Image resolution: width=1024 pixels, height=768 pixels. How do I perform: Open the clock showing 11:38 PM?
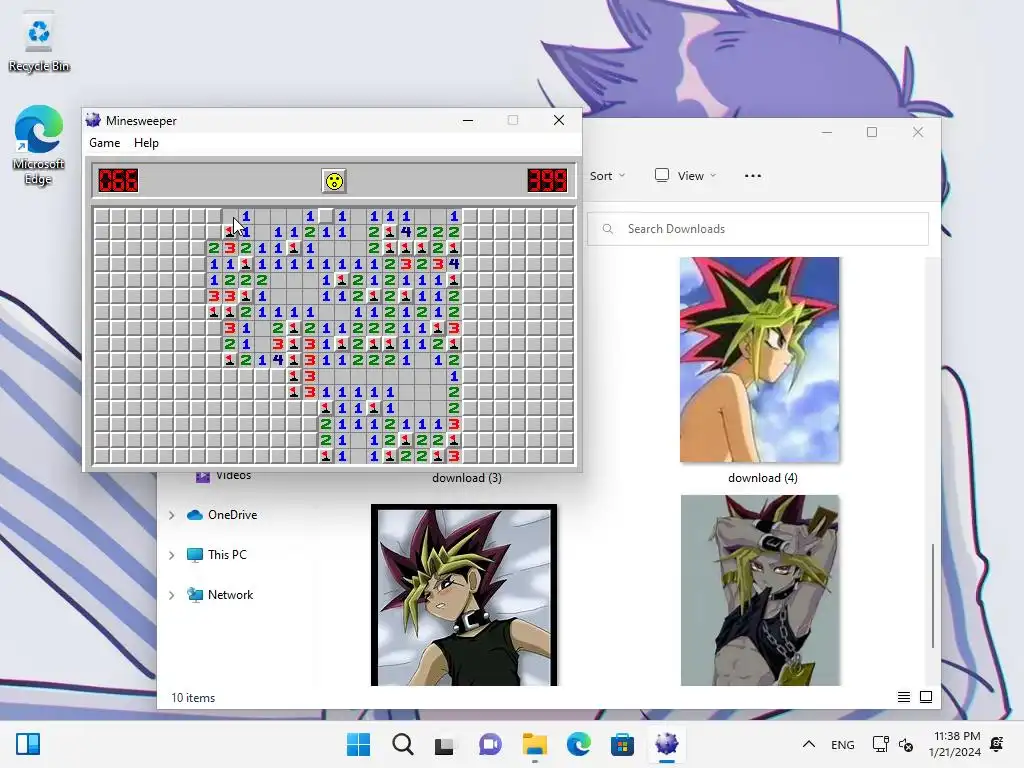[955, 744]
